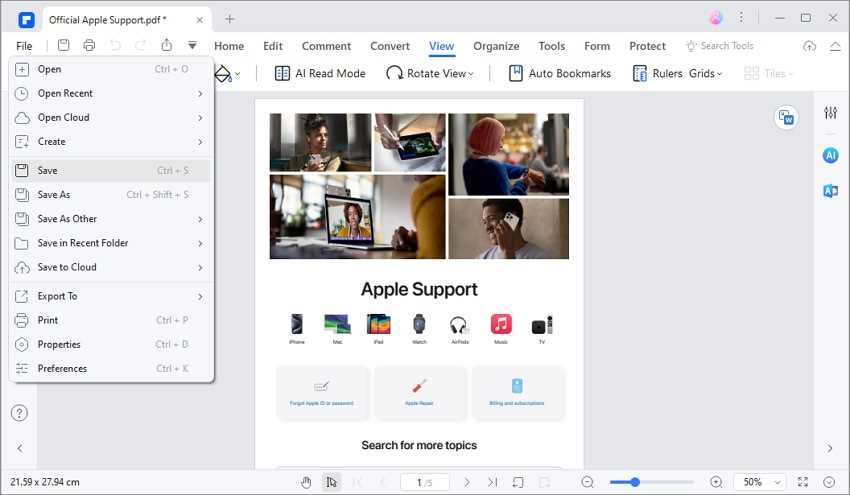The width and height of the screenshot is (850, 495).
Task: Click the Search Tools field
Action: tap(720, 46)
